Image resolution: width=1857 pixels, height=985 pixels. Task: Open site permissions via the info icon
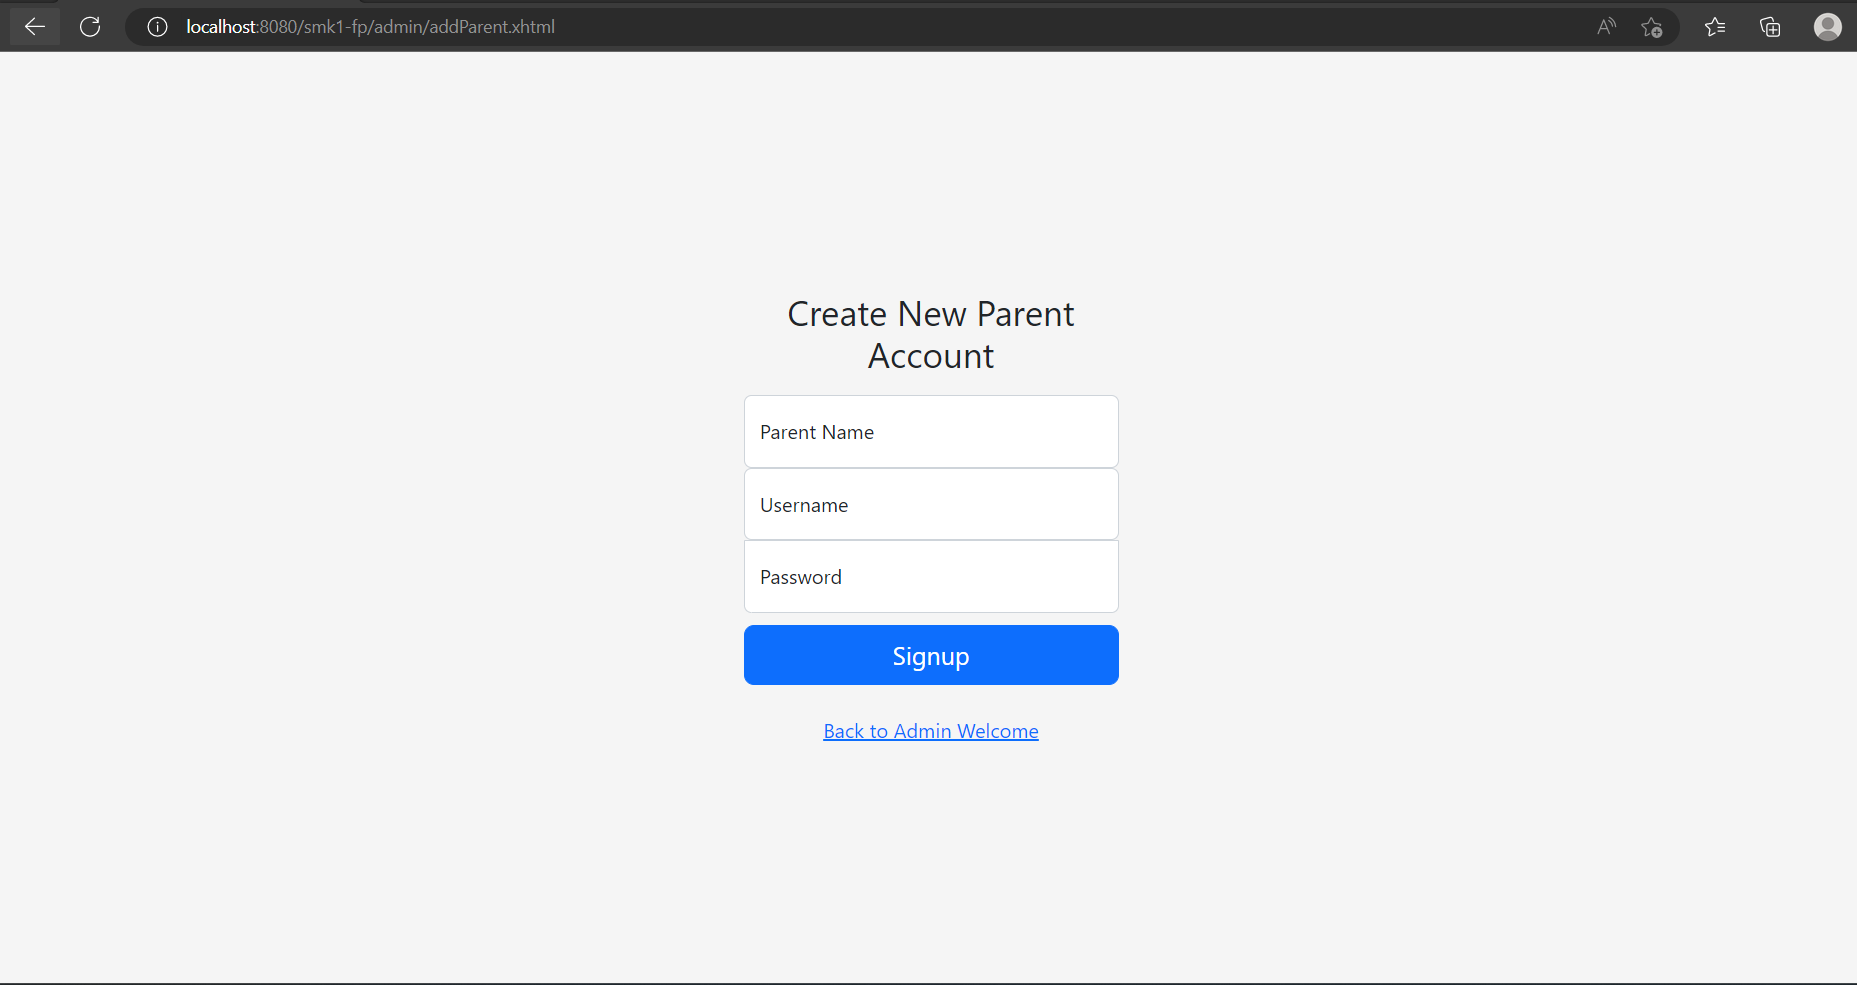(157, 27)
